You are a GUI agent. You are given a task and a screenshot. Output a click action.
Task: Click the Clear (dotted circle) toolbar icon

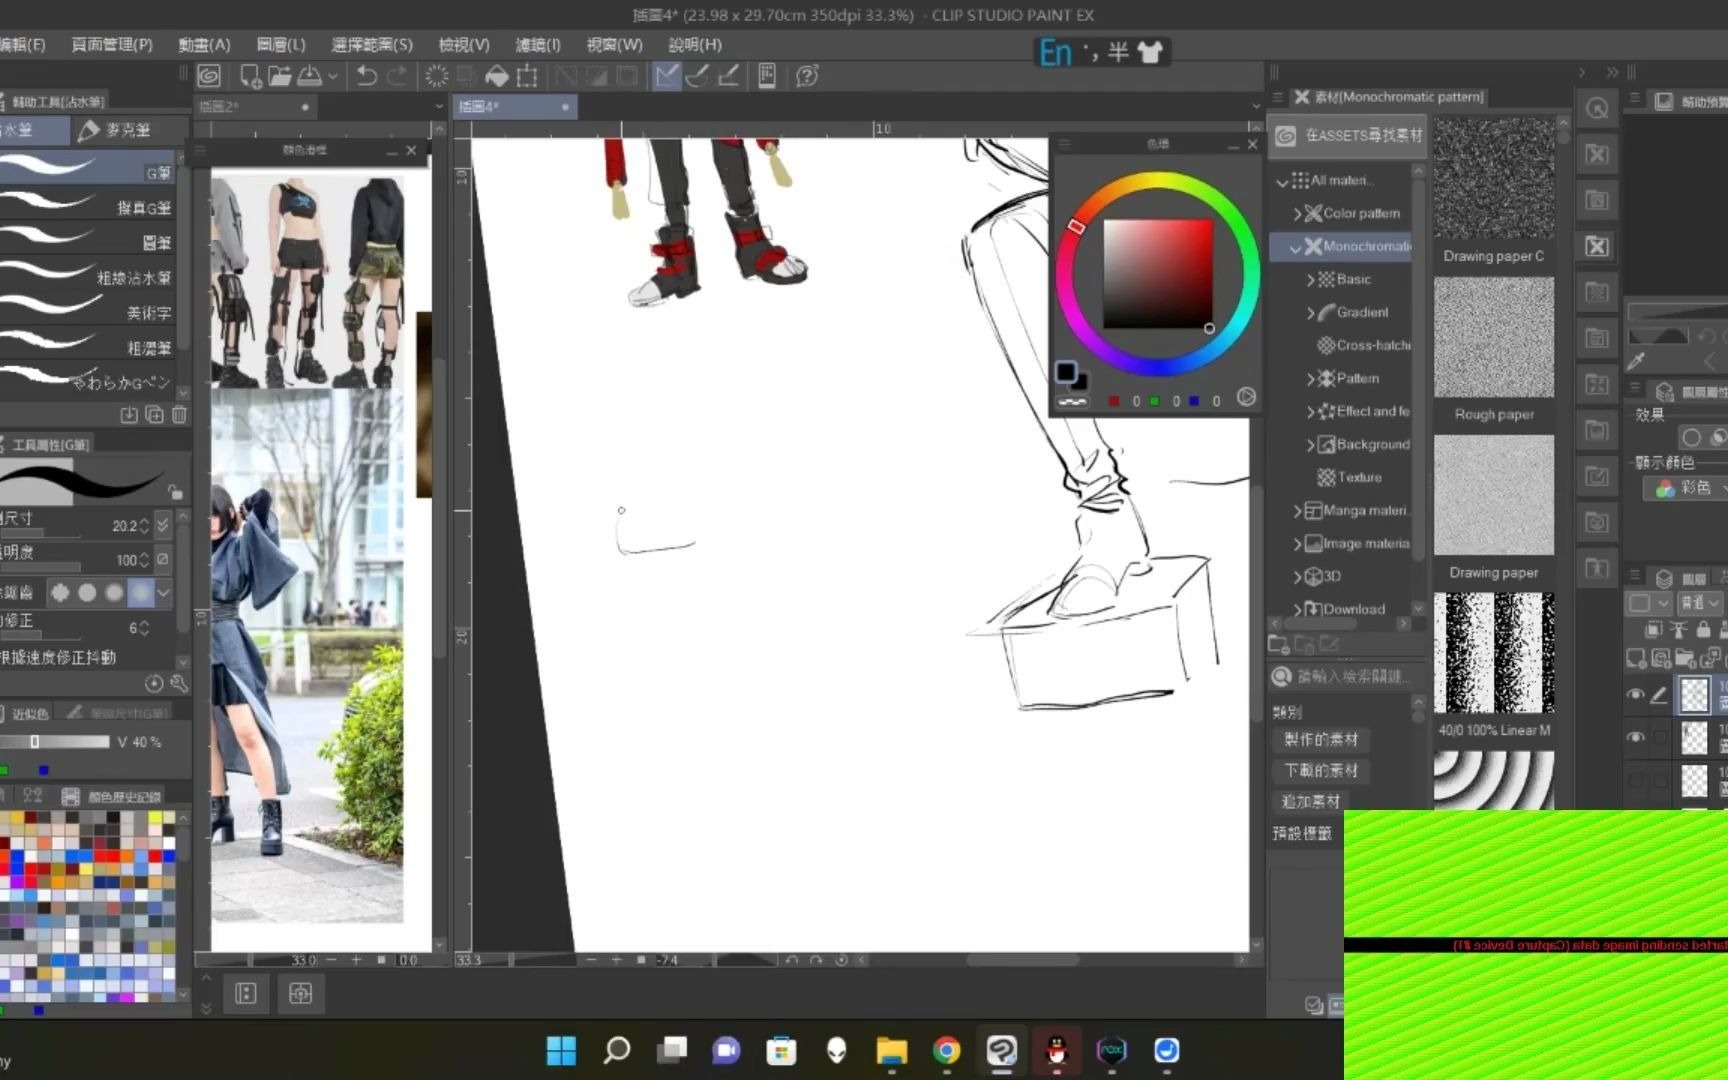437,76
